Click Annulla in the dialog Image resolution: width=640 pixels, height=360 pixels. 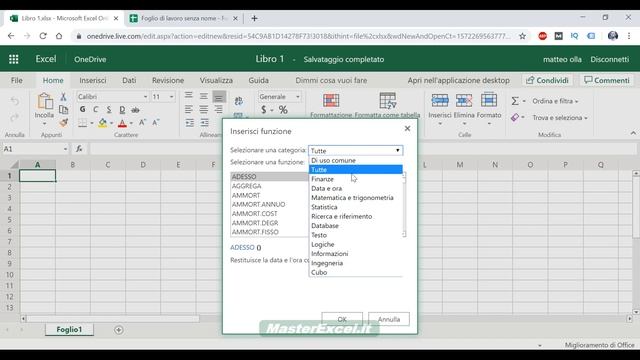[389, 319]
